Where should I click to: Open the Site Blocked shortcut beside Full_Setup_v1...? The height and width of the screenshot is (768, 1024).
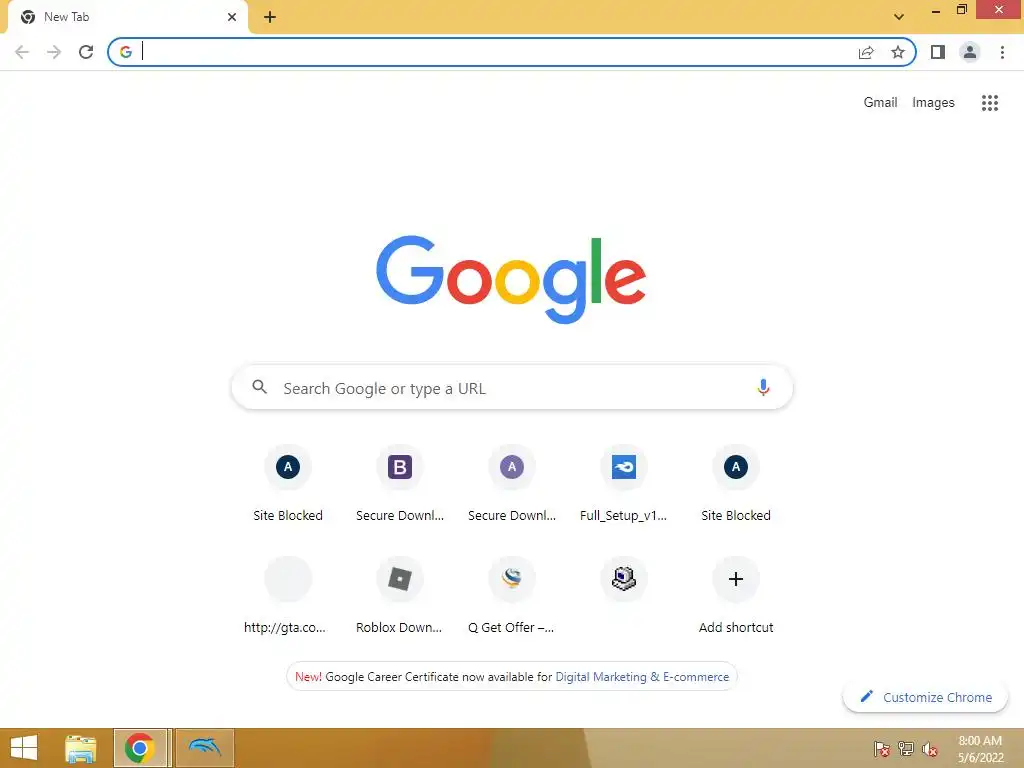(x=736, y=484)
